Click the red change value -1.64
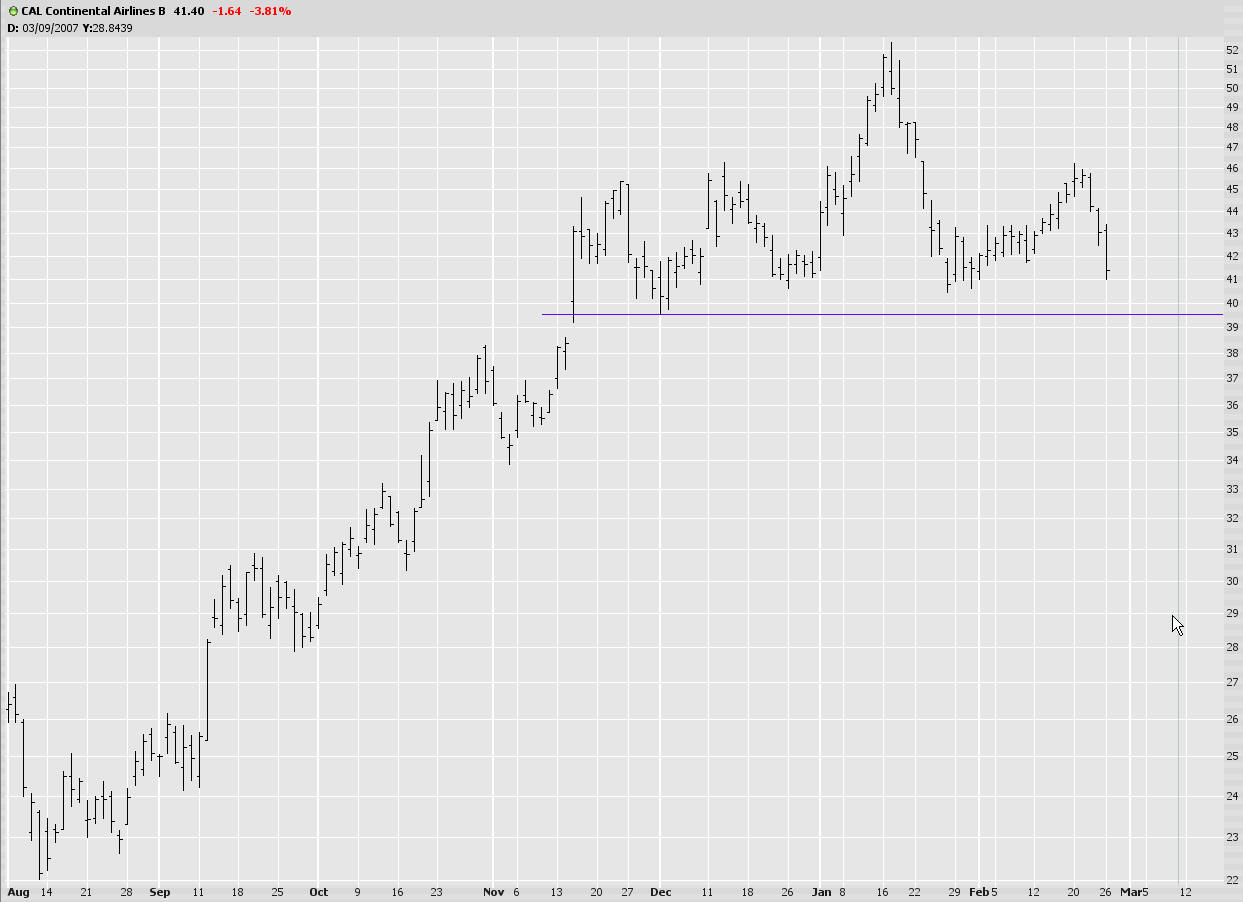This screenshot has width=1243, height=902. pos(228,11)
